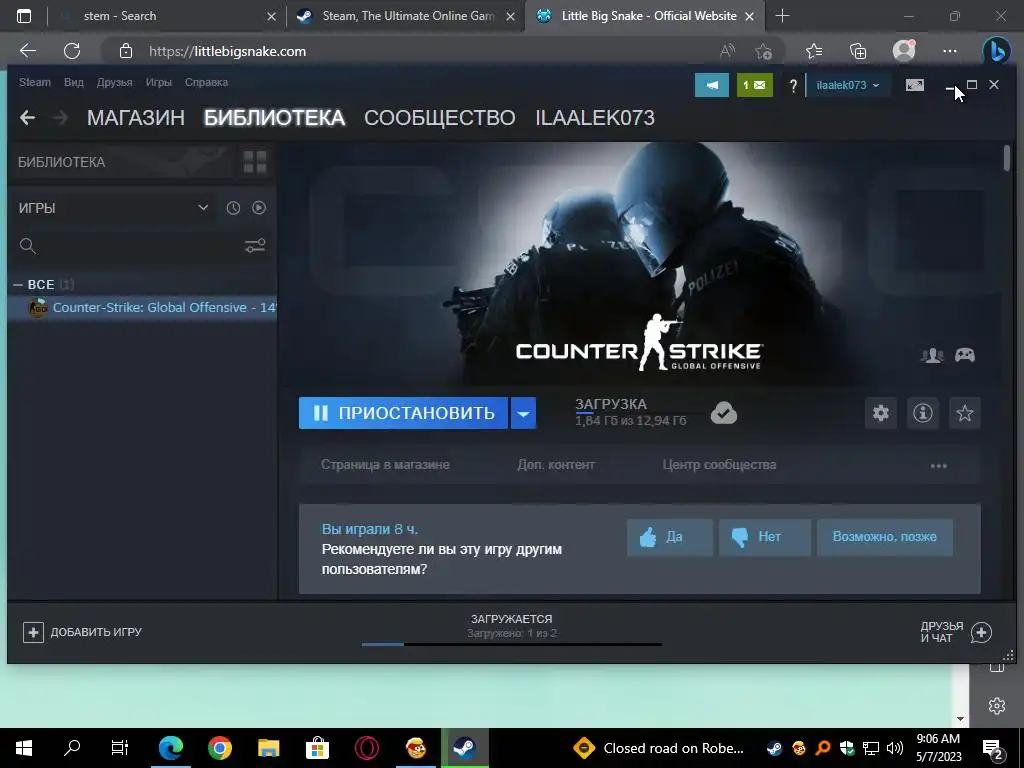The image size is (1024, 768).
Task: Open the ilaalek073 account dropdown
Action: [x=847, y=85]
